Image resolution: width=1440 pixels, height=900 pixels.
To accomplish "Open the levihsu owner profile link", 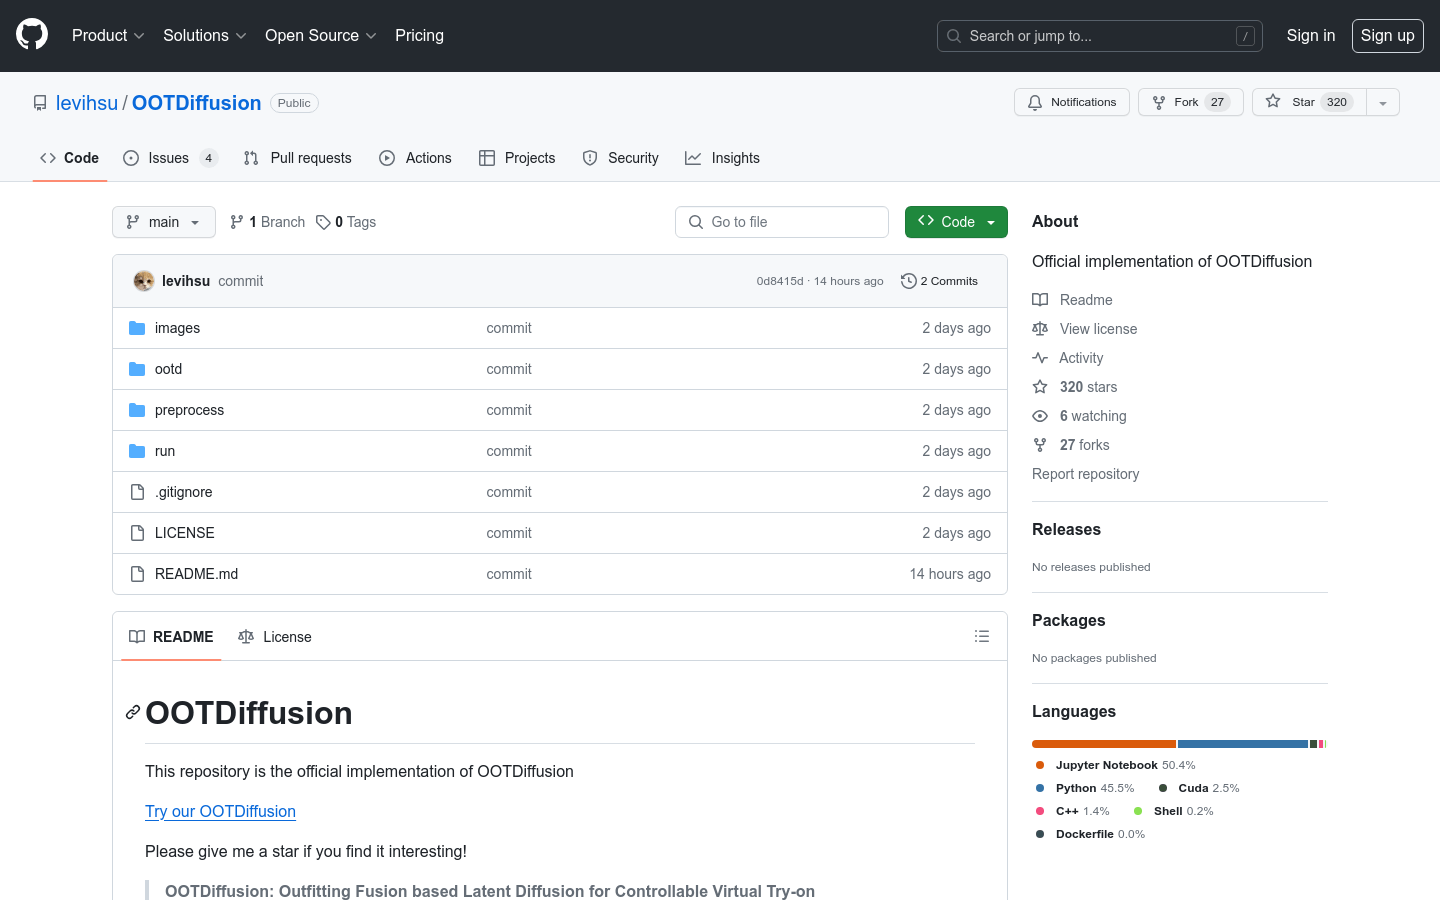I will tap(87, 103).
